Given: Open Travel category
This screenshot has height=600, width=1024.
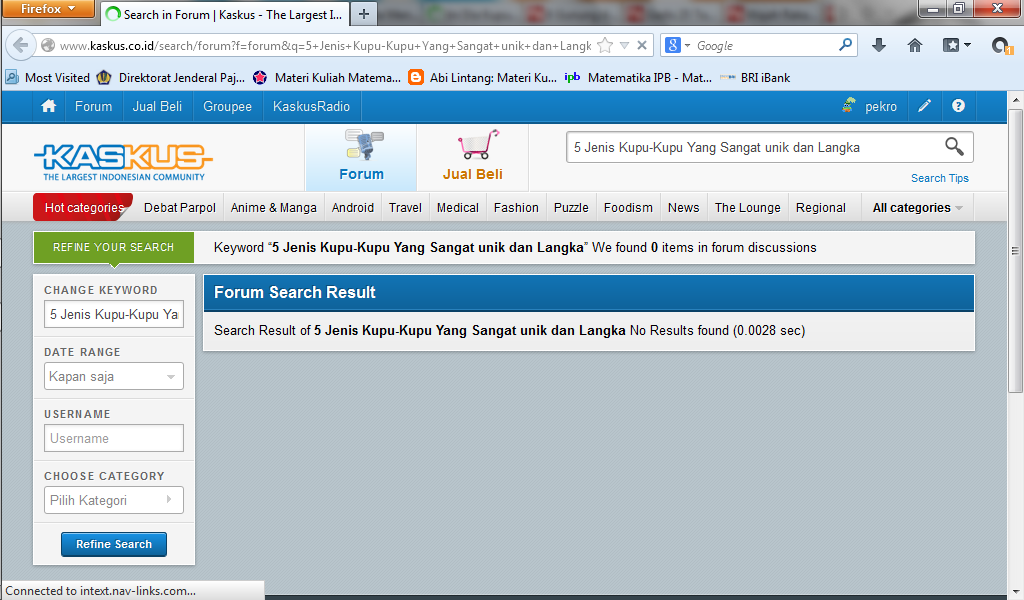Looking at the screenshot, I should [x=406, y=208].
